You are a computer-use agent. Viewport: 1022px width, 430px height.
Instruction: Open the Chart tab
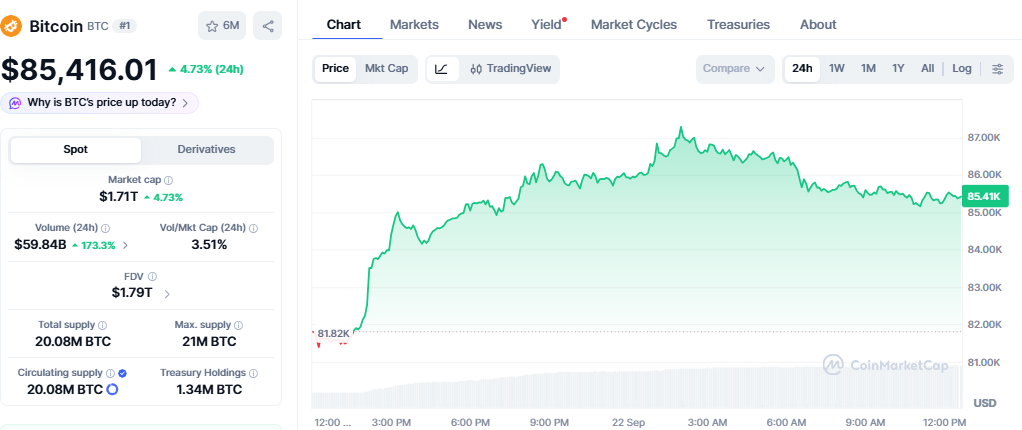tap(343, 25)
